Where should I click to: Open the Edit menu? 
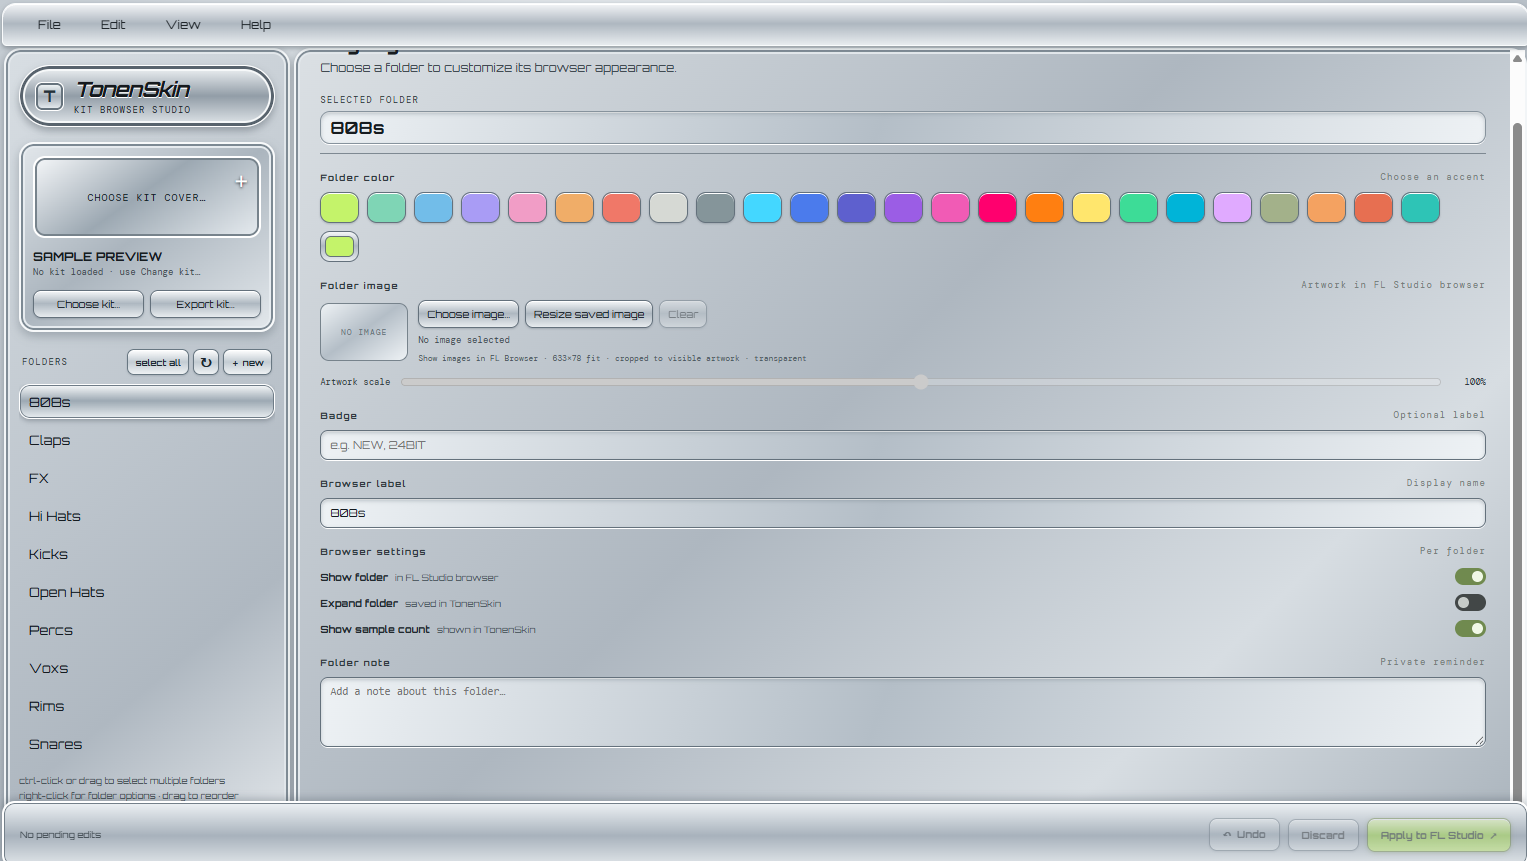click(113, 24)
